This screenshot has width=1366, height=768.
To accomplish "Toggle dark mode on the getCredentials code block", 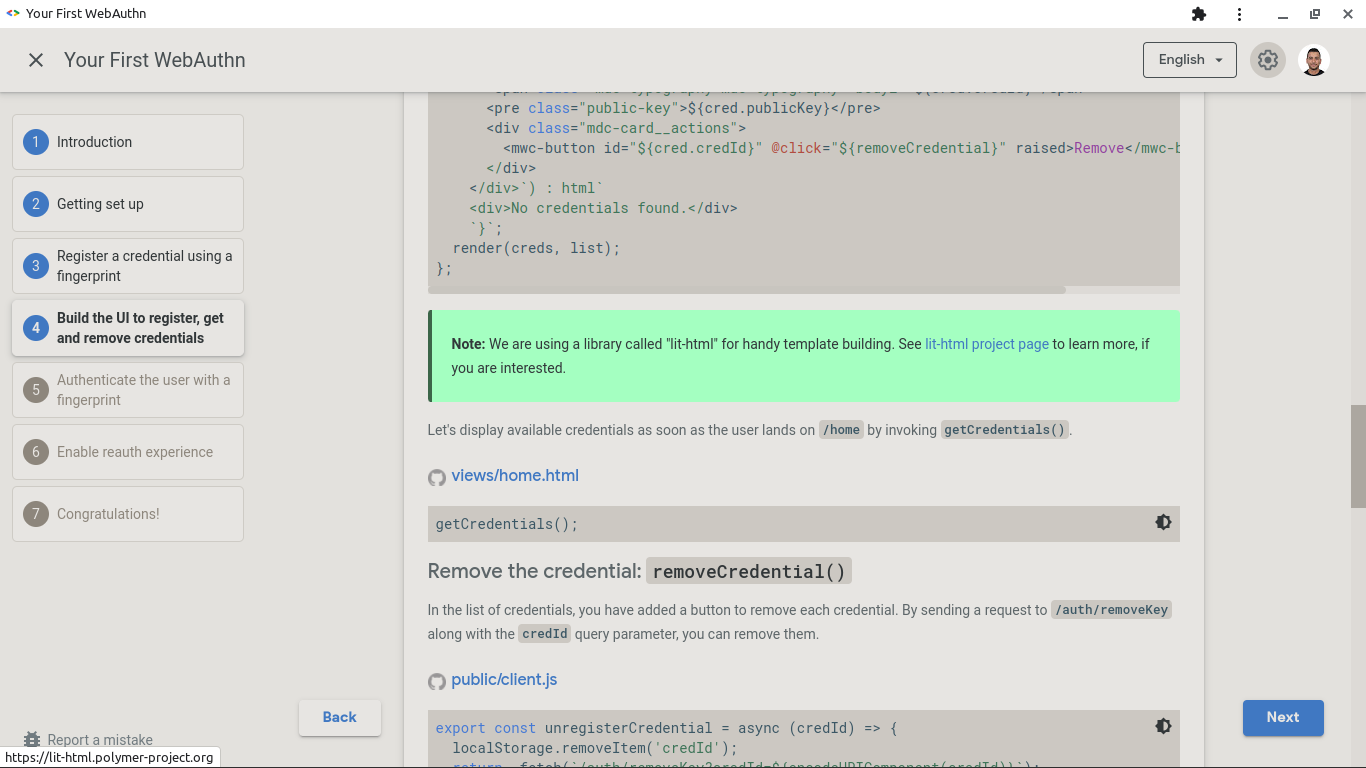I will (x=1163, y=522).
